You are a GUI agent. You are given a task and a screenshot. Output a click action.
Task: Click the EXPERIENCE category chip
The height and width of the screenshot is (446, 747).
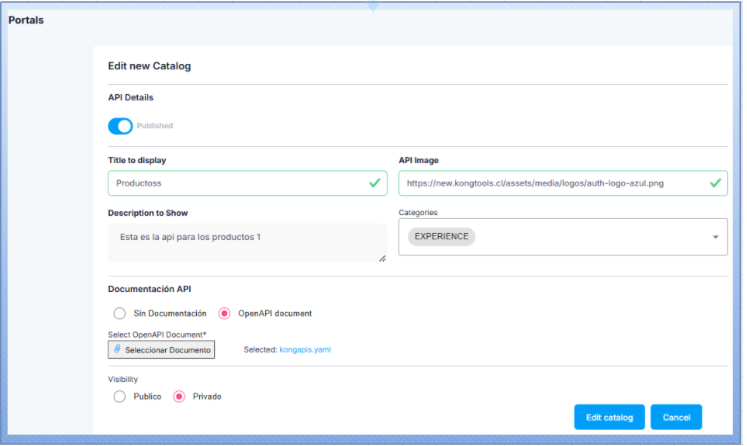click(441, 237)
